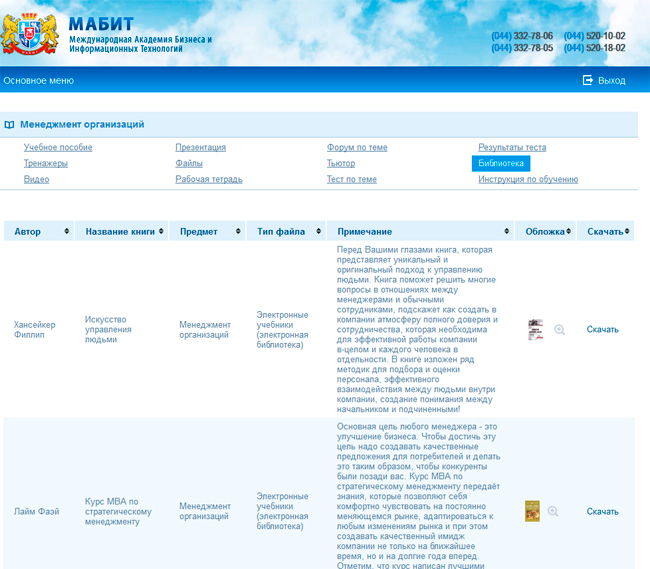The height and width of the screenshot is (569, 650).
Task: Open cover thumbnail for Лайм Фаэй book
Action: 532,511
